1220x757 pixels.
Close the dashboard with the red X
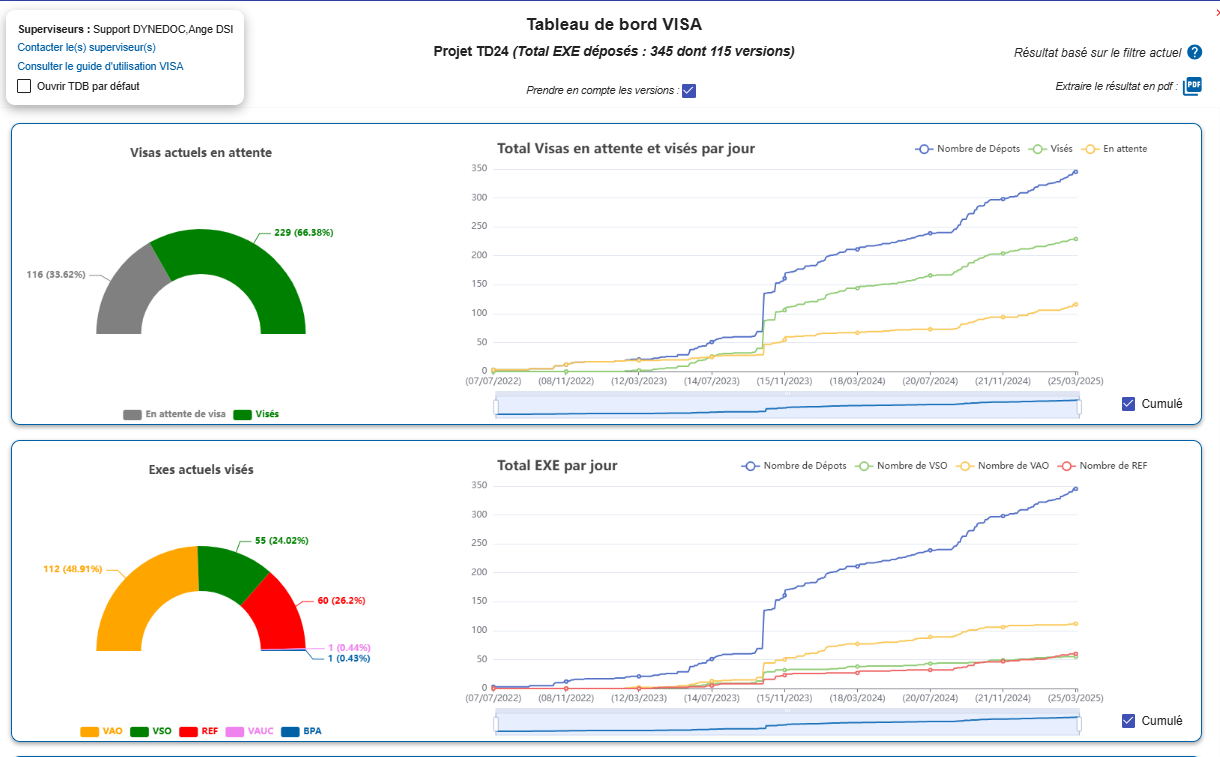click(x=1215, y=12)
